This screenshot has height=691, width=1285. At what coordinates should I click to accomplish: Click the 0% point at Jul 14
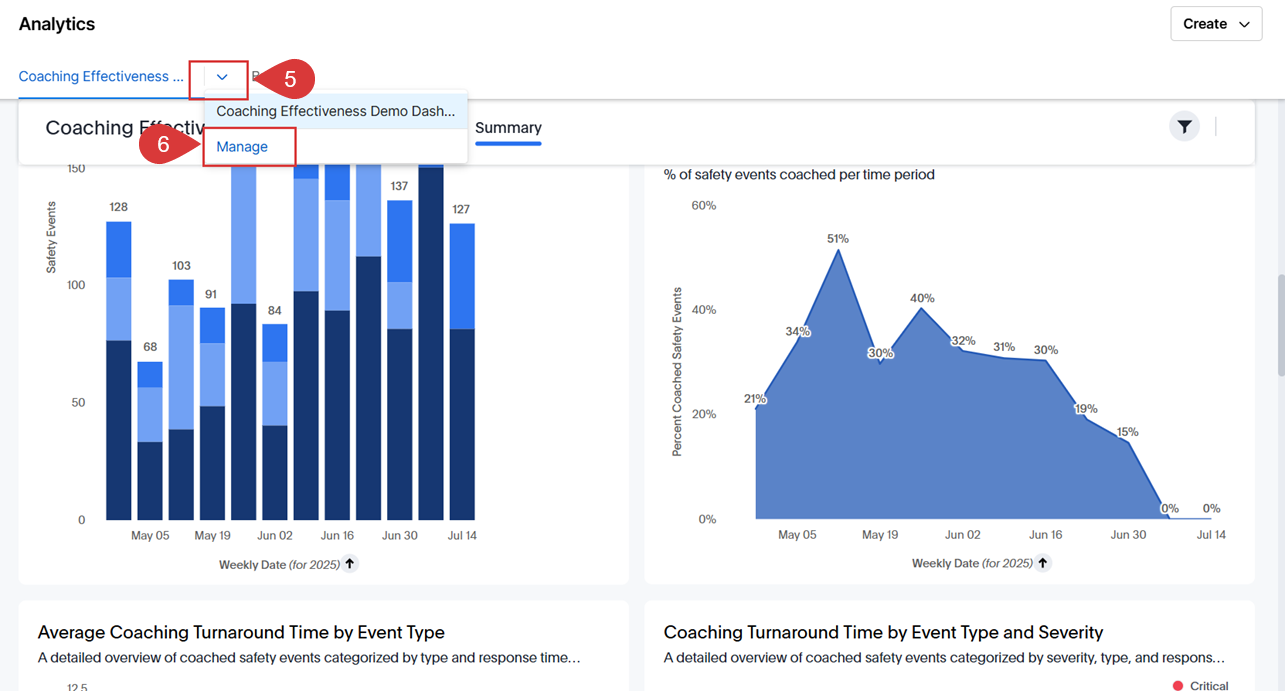coord(1211,517)
